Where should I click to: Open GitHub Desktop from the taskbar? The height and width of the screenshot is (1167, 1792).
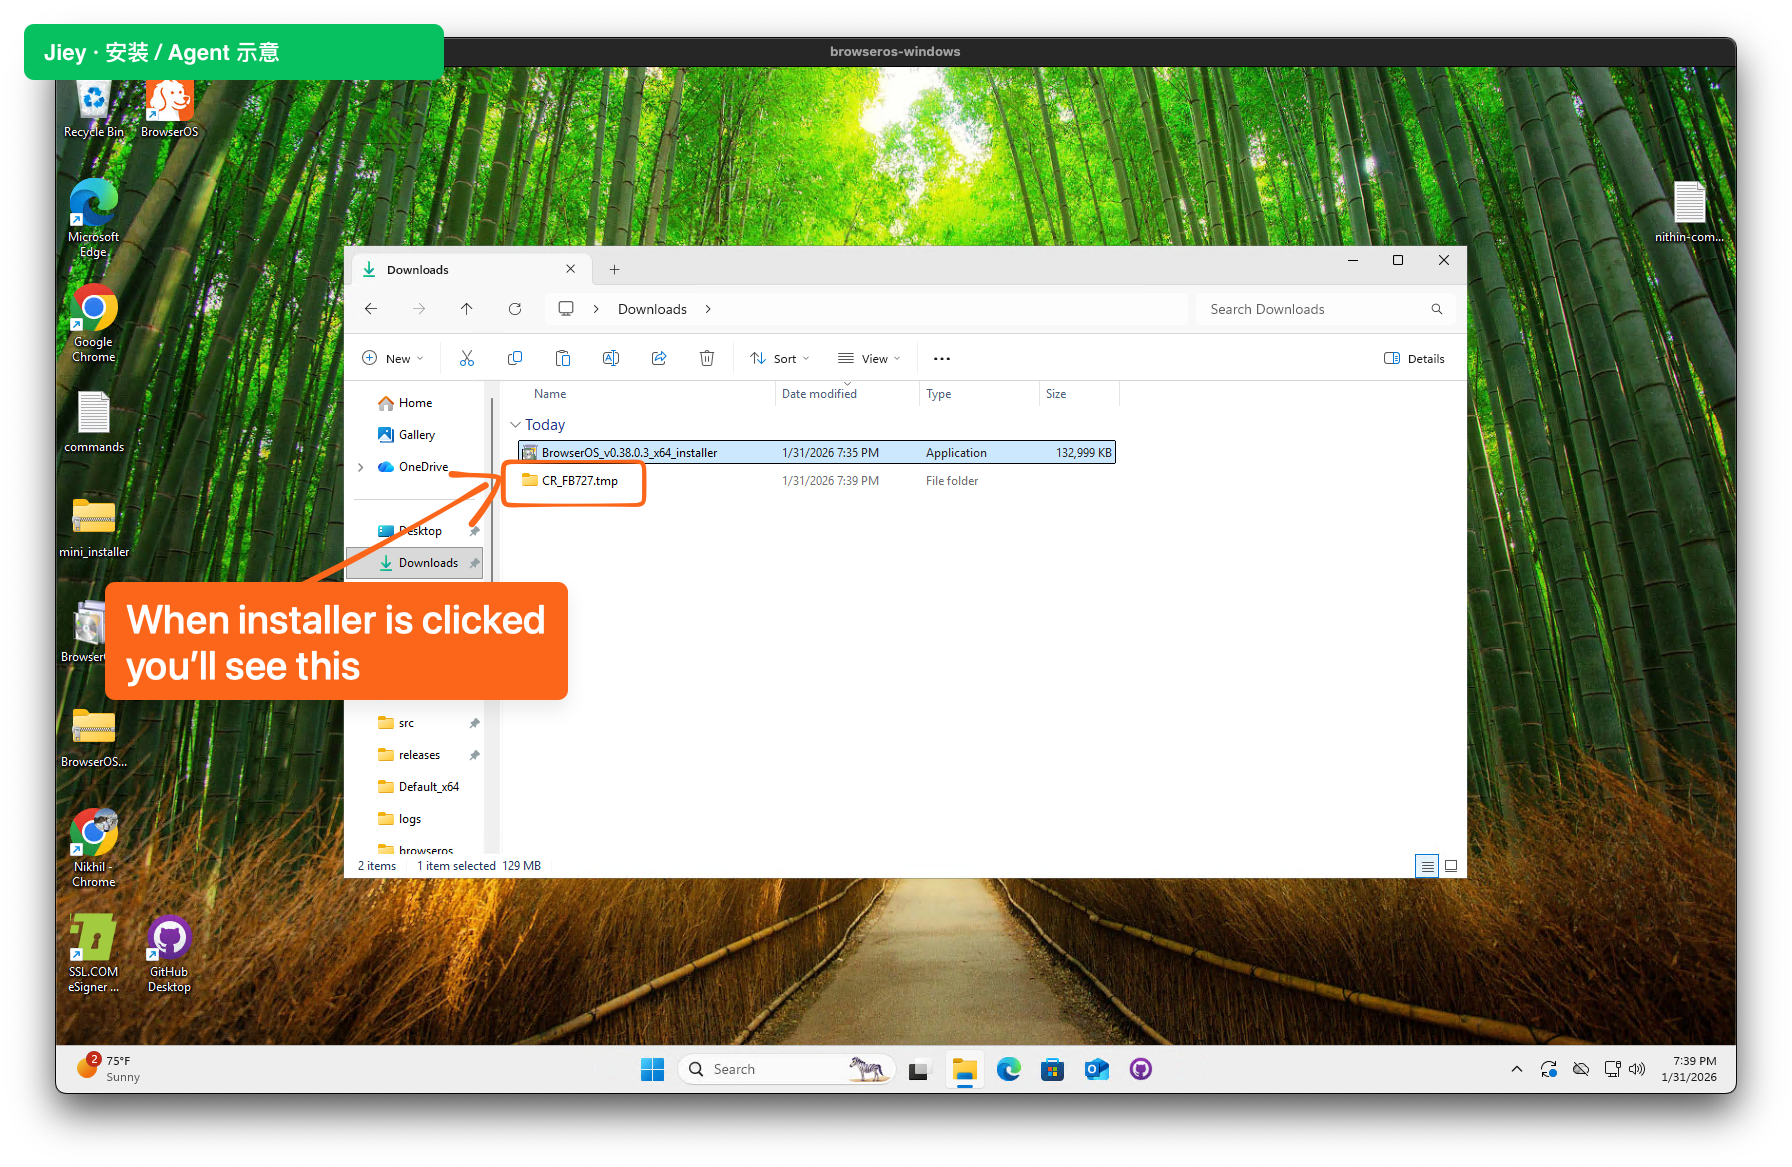[1141, 1069]
